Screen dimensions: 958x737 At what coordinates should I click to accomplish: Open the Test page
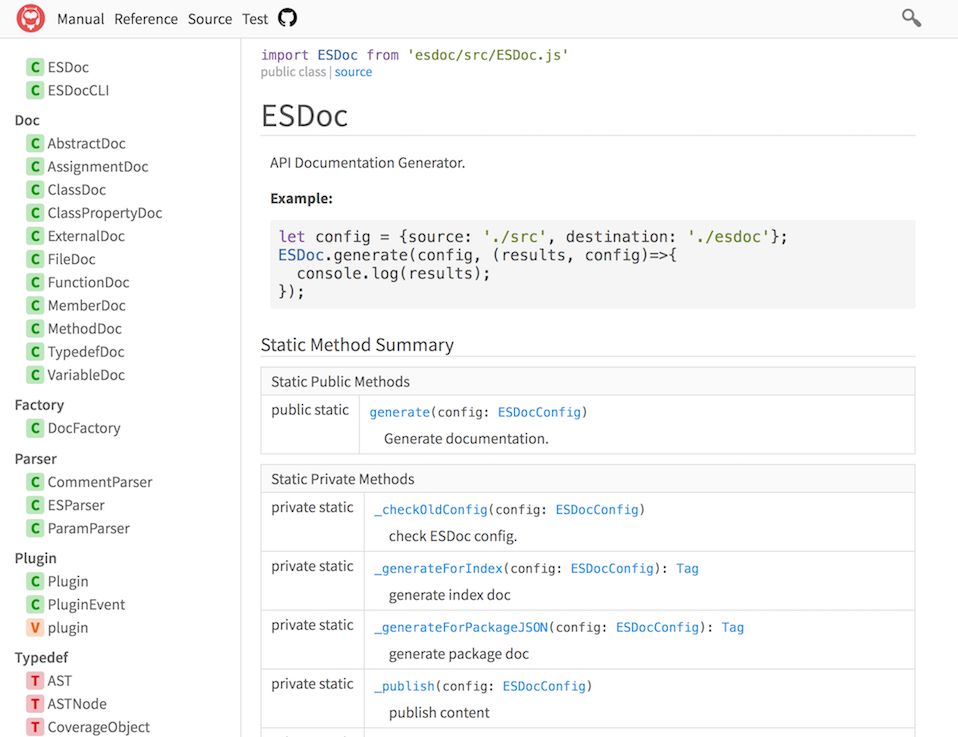point(255,18)
